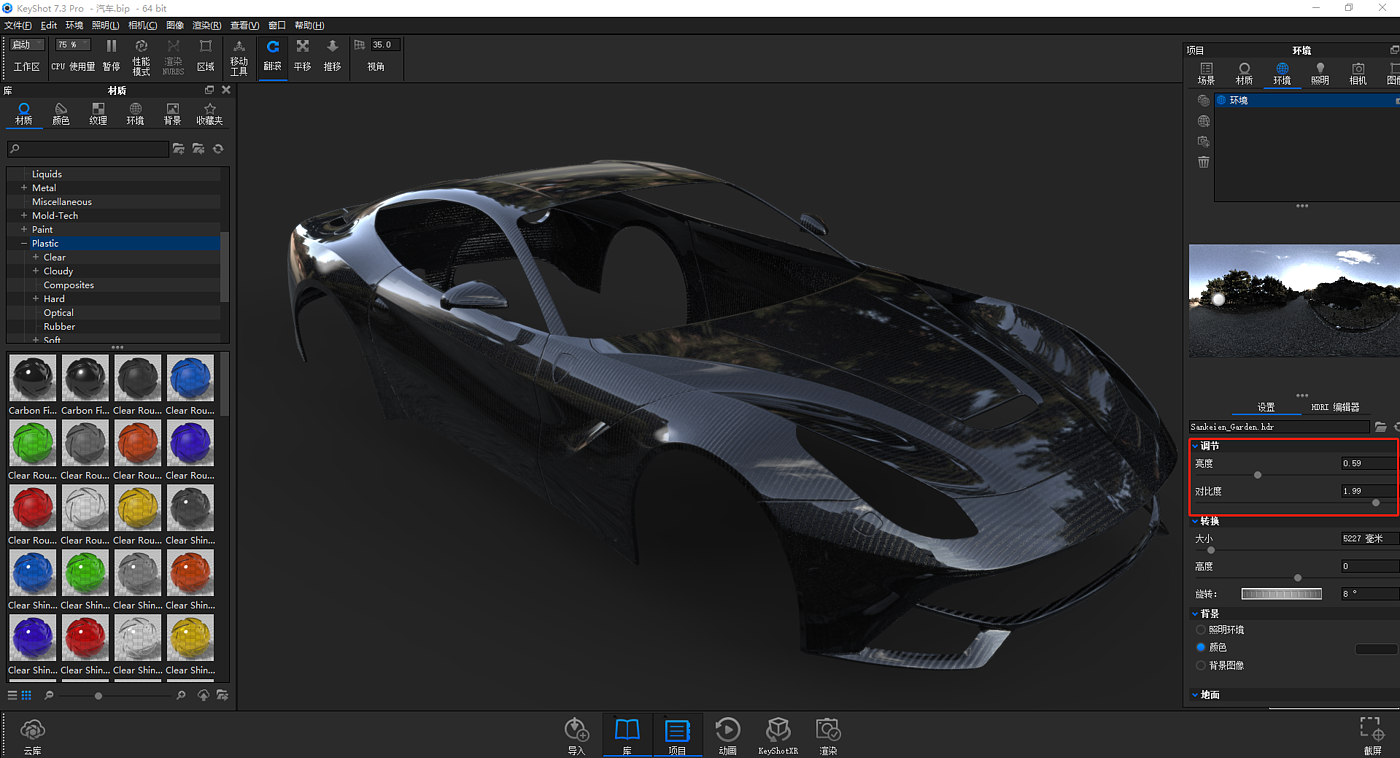The height and width of the screenshot is (758, 1400).
Task: Open the Animation timeline icon
Action: 727,730
